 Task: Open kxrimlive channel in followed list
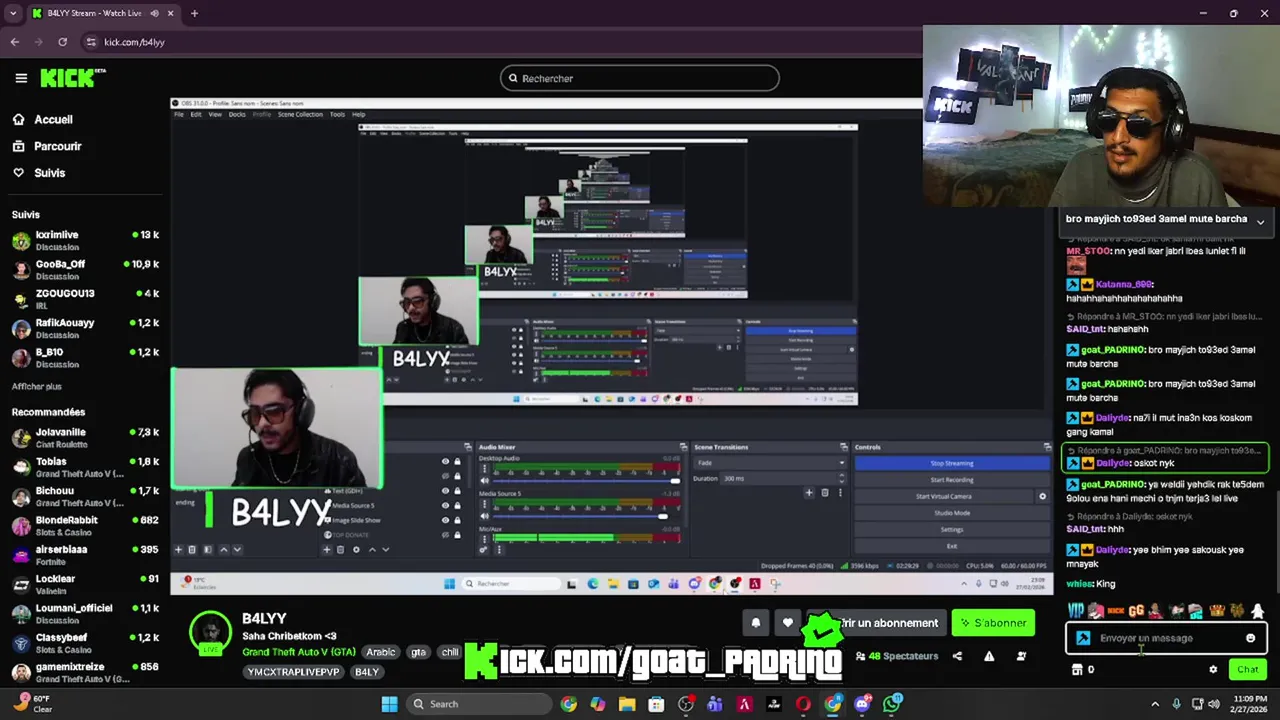(85, 240)
